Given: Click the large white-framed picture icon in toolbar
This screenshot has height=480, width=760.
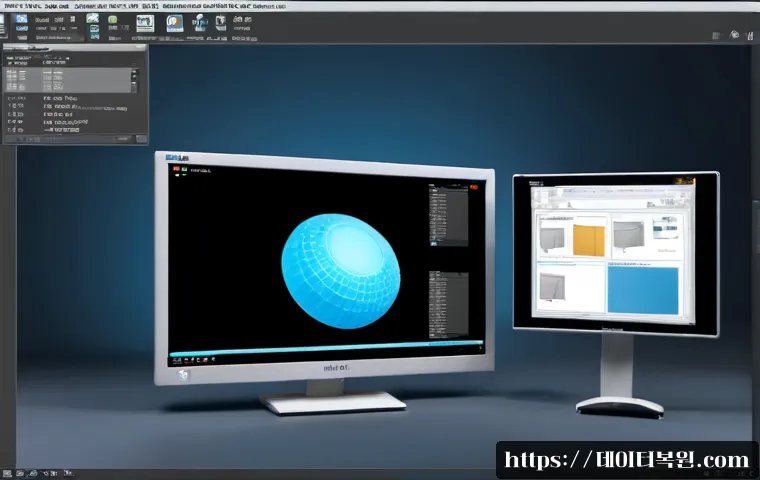Looking at the screenshot, I should 145,23.
